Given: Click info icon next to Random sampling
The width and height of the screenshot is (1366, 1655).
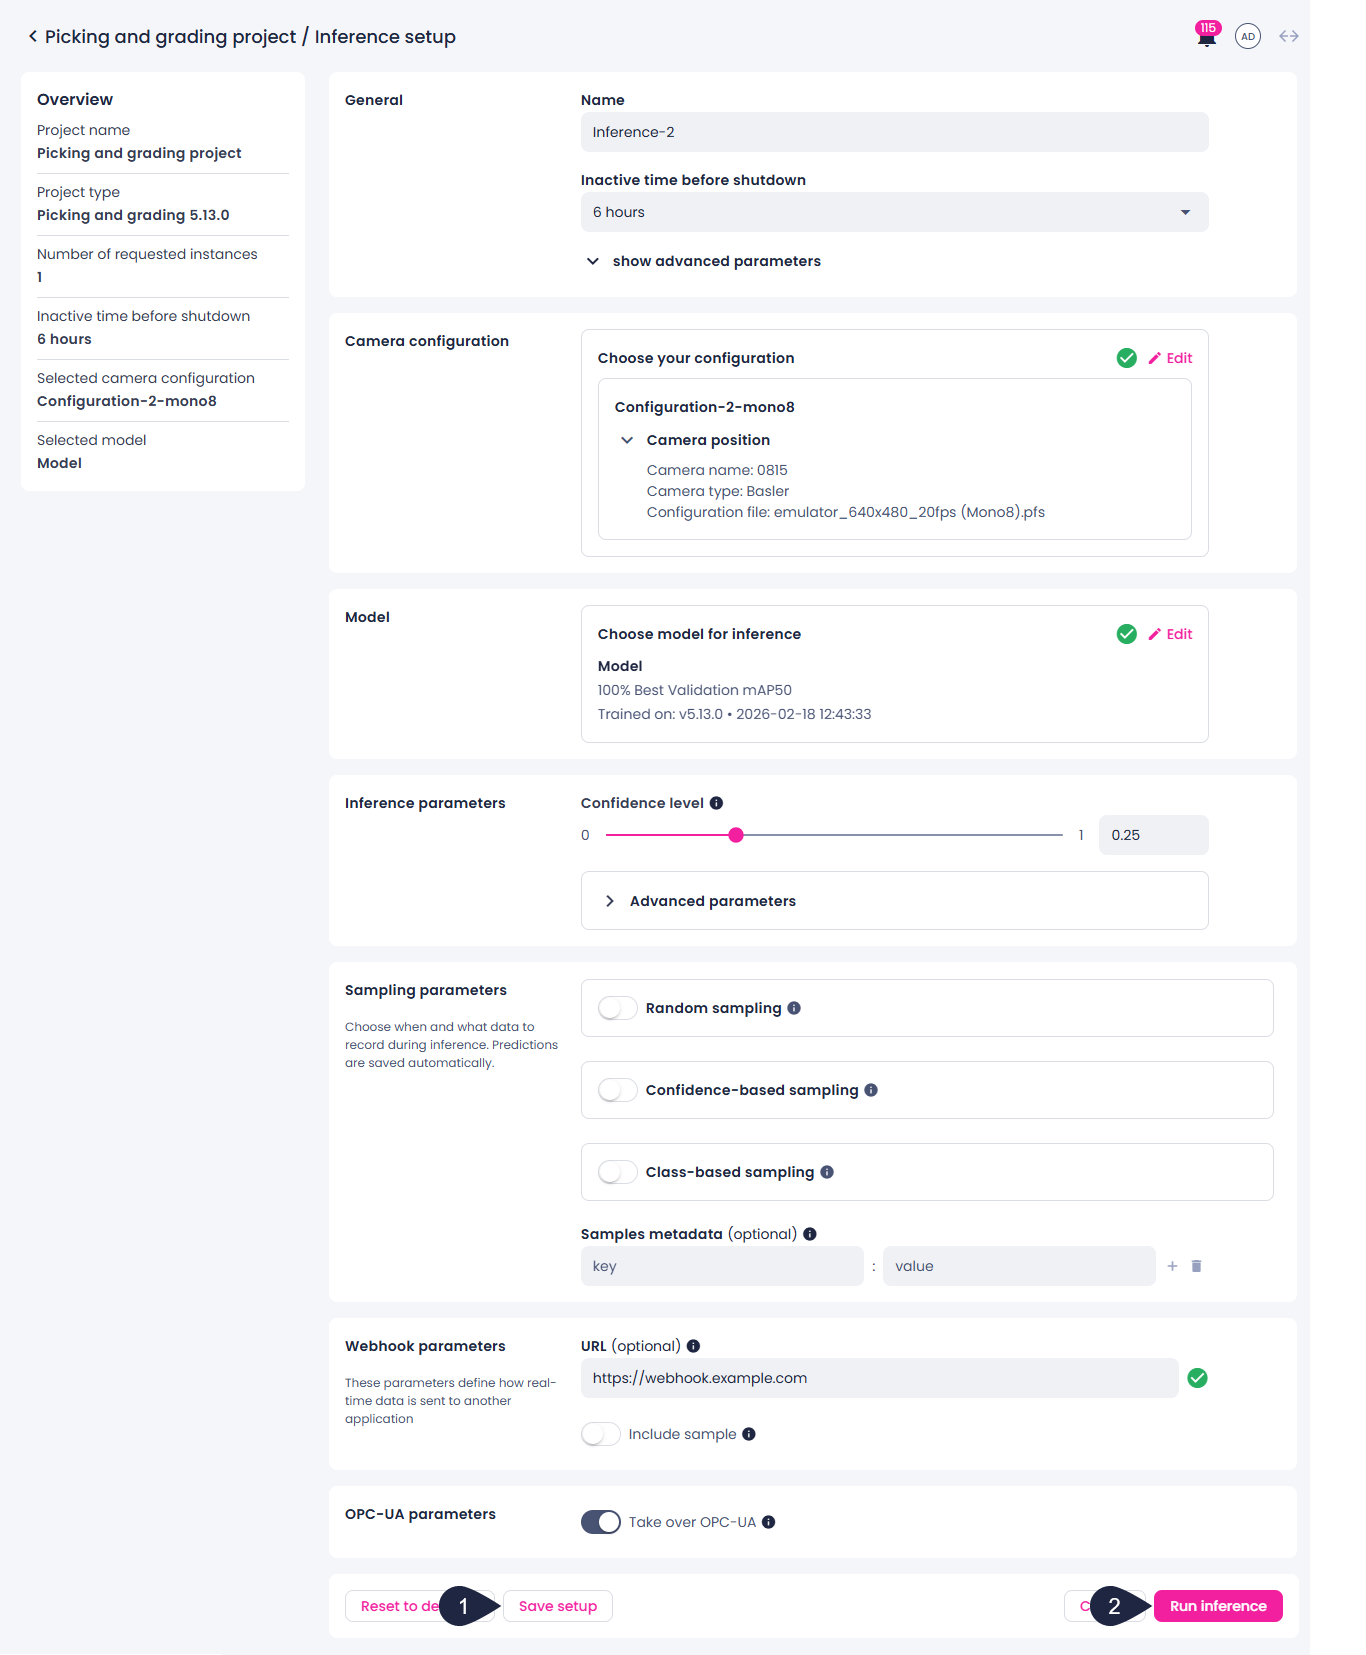Looking at the screenshot, I should tap(794, 1008).
